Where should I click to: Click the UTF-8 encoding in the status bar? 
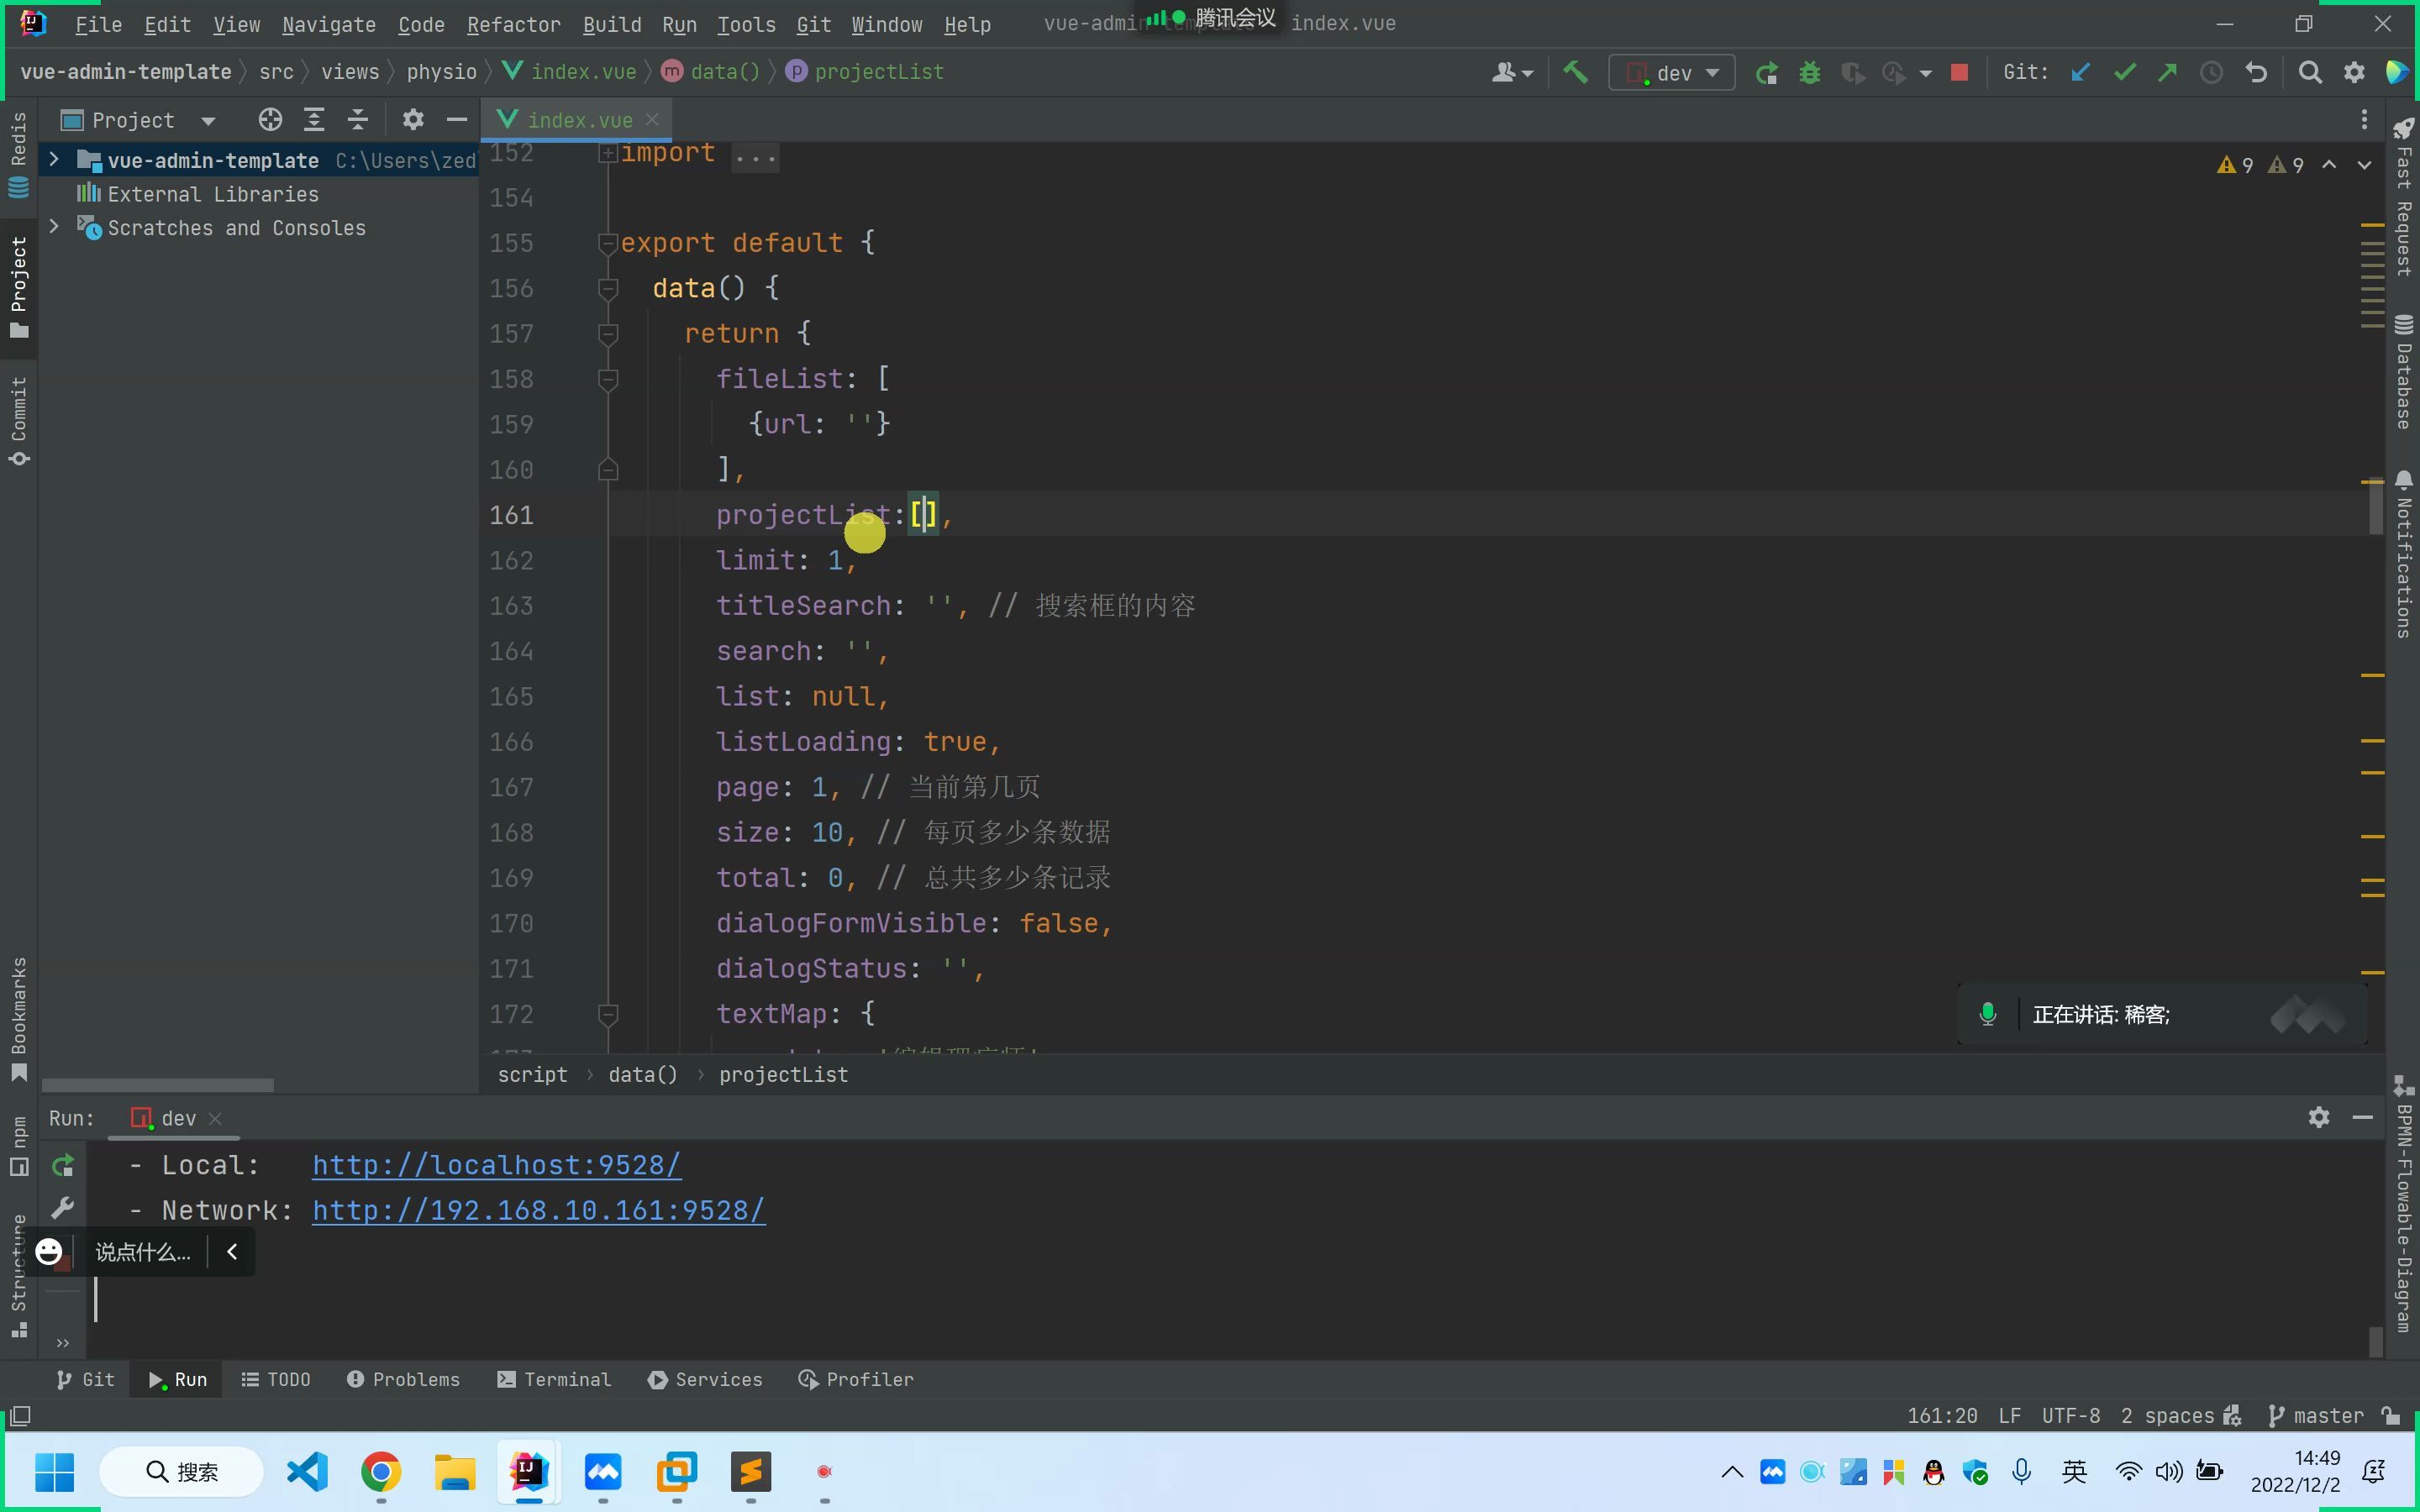click(x=2070, y=1415)
